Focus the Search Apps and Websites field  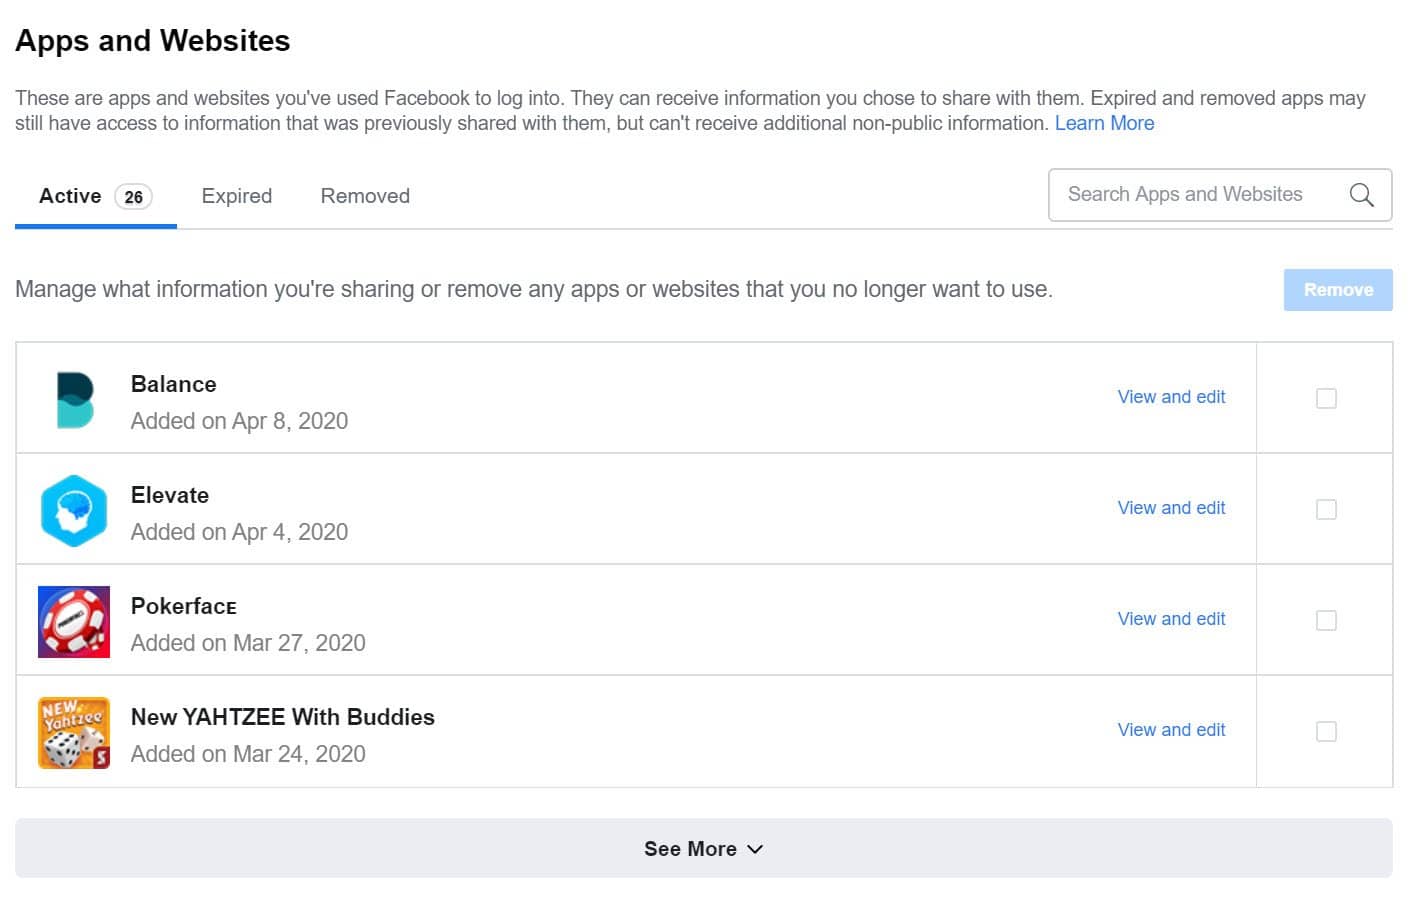click(1190, 195)
